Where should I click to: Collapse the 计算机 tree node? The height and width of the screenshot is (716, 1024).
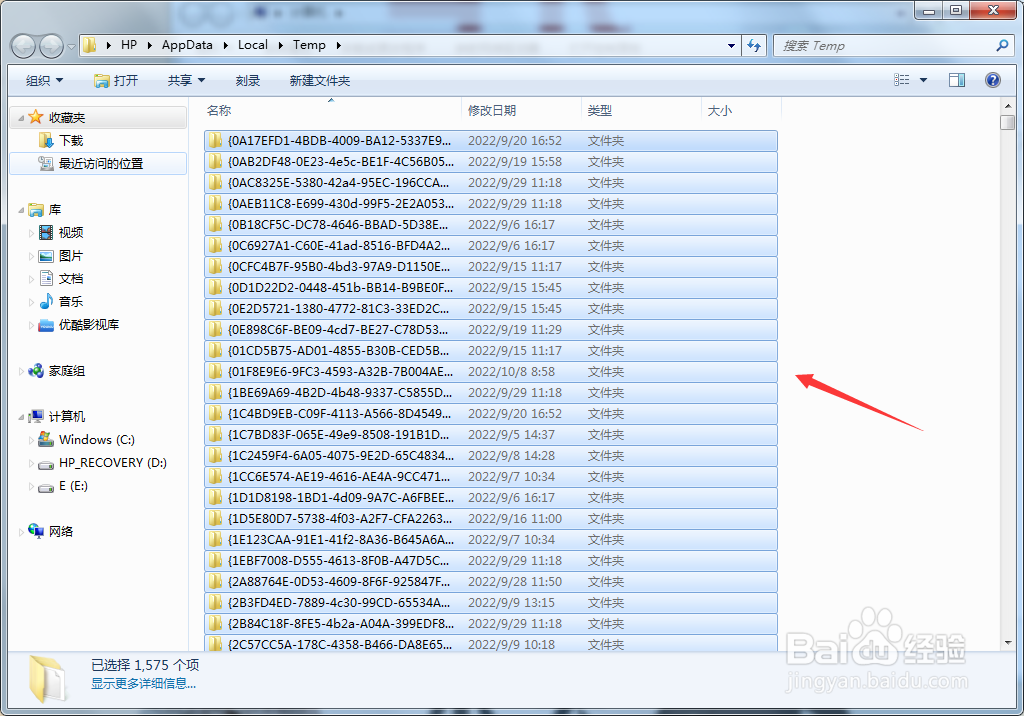tap(21, 417)
